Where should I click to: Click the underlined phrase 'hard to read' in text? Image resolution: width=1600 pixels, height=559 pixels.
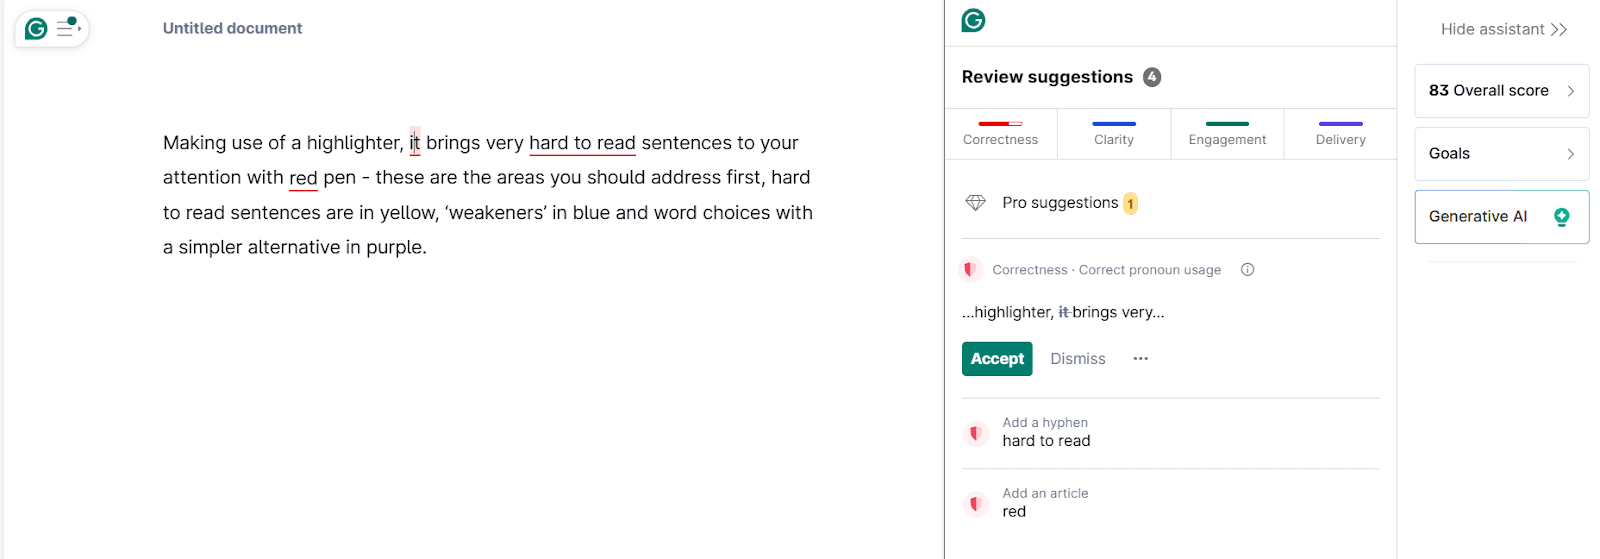[x=582, y=143]
